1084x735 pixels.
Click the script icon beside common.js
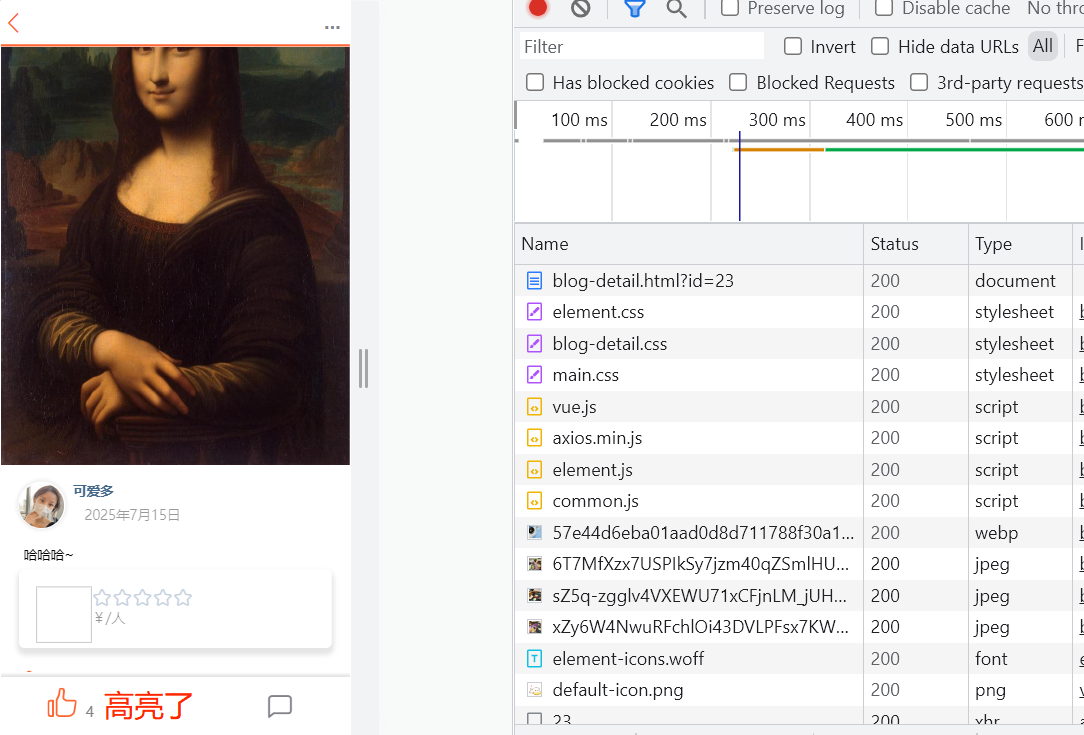pyautogui.click(x=534, y=501)
